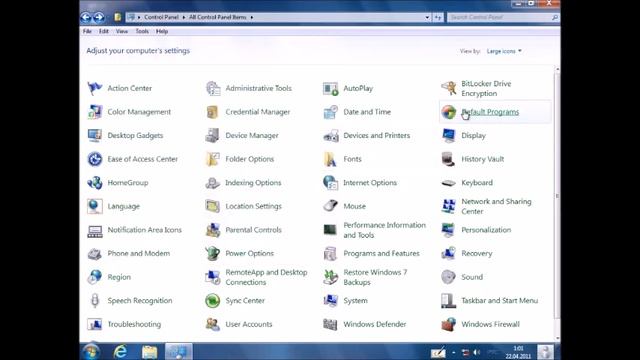Screen dimensions: 640x360
Task: Open the Display monitor icon
Action: point(449,136)
